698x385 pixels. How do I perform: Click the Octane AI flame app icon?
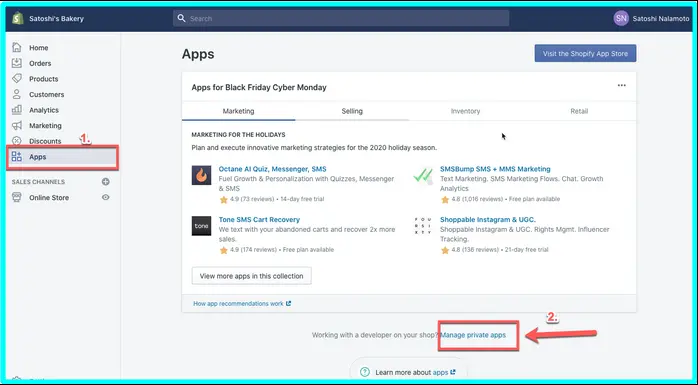click(201, 175)
